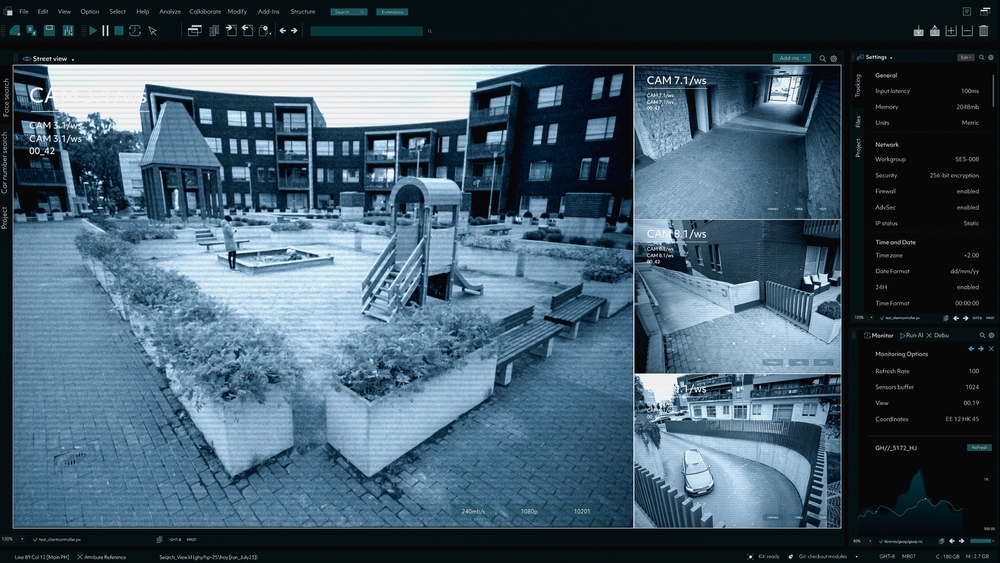Select the cursor pointer tool

point(153,31)
